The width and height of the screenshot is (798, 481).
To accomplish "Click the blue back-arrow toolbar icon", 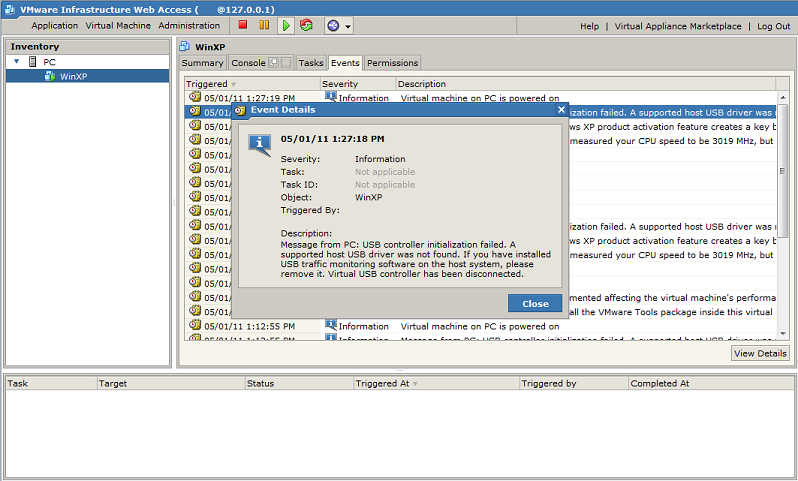I will point(333,25).
